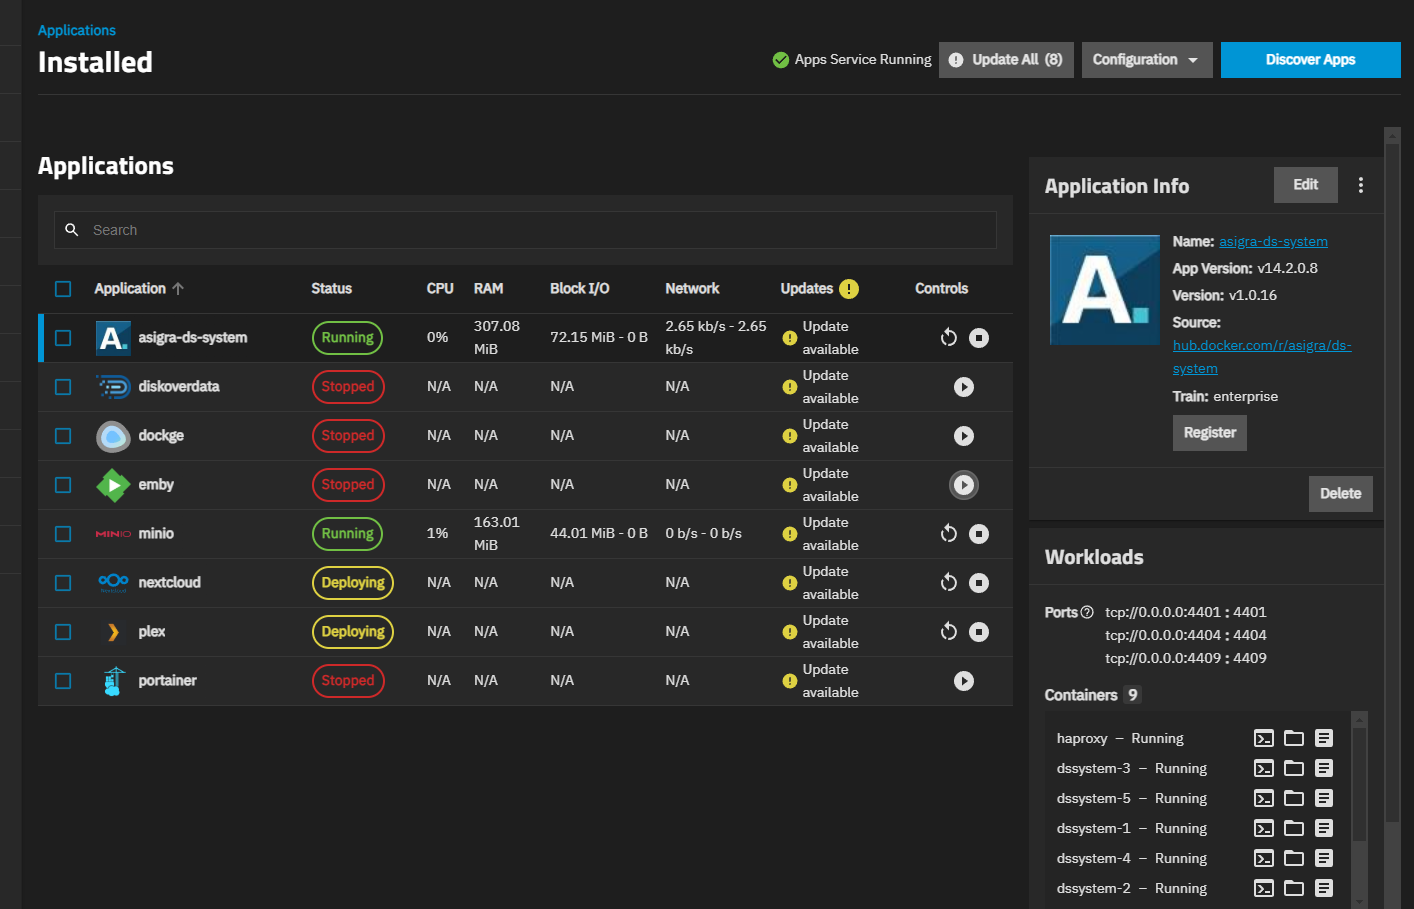1414x909 pixels.
Task: Toggle the select-all applications checkbox
Action: [63, 289]
